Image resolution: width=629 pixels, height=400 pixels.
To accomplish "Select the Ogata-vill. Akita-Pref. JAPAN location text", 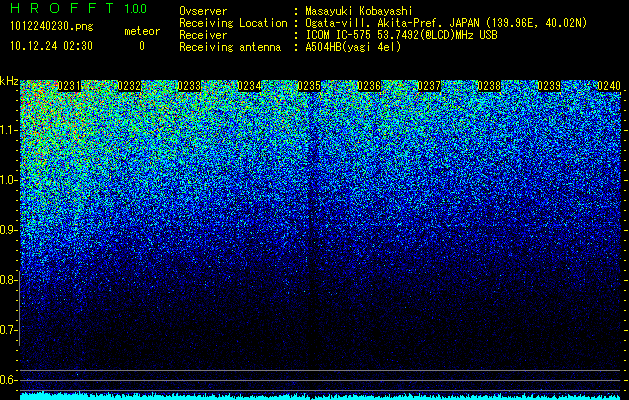I will click(446, 23).
